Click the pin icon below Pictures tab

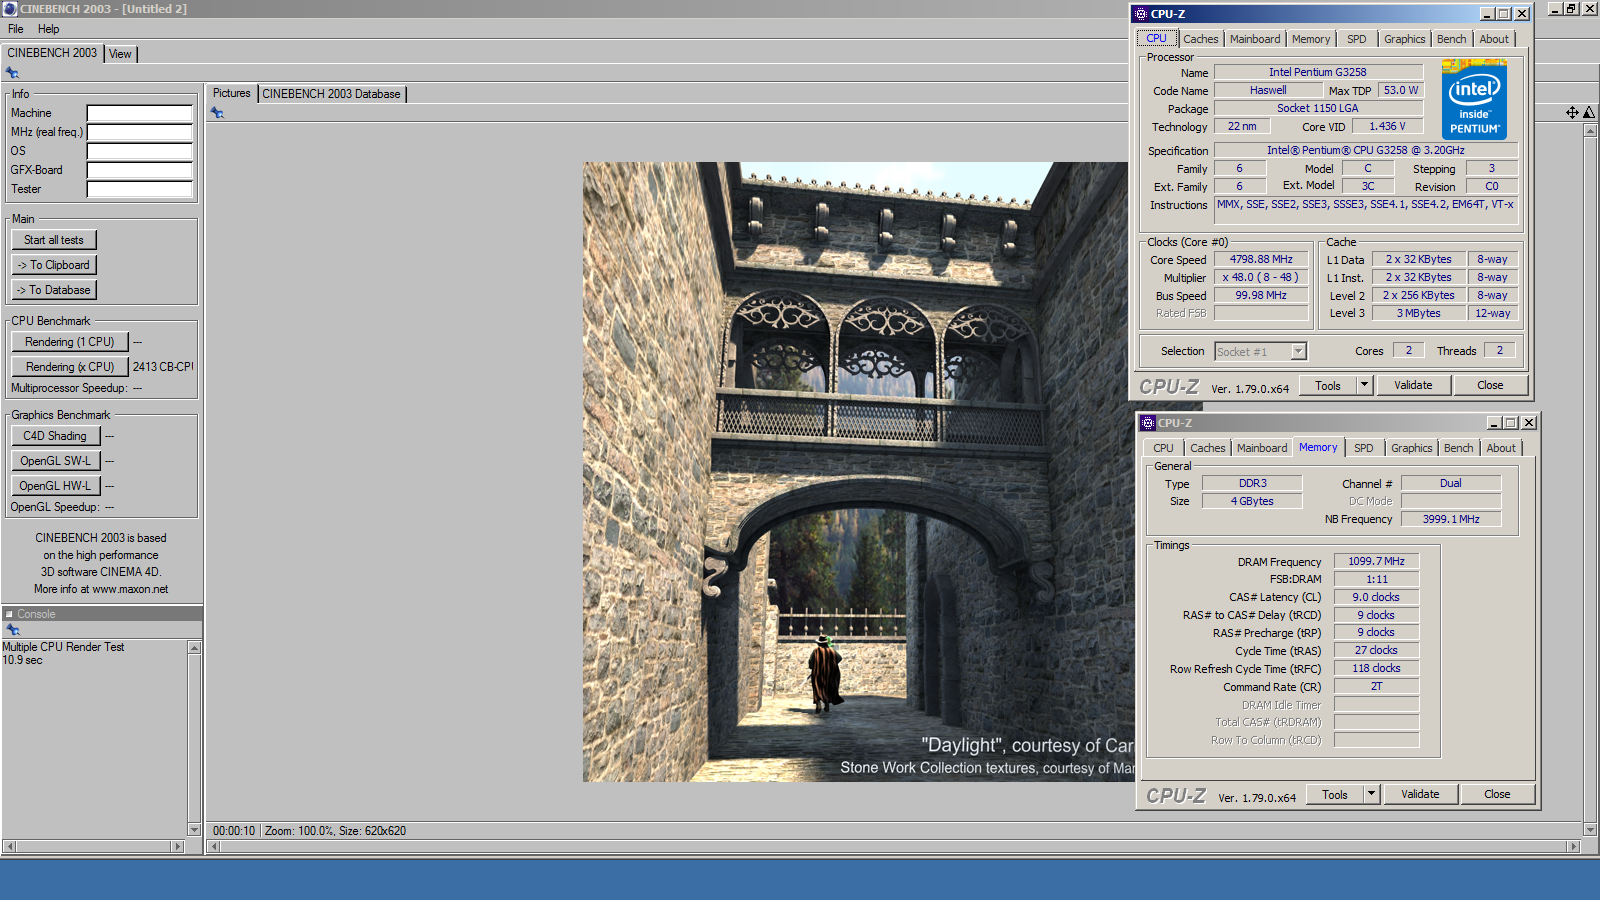click(217, 113)
